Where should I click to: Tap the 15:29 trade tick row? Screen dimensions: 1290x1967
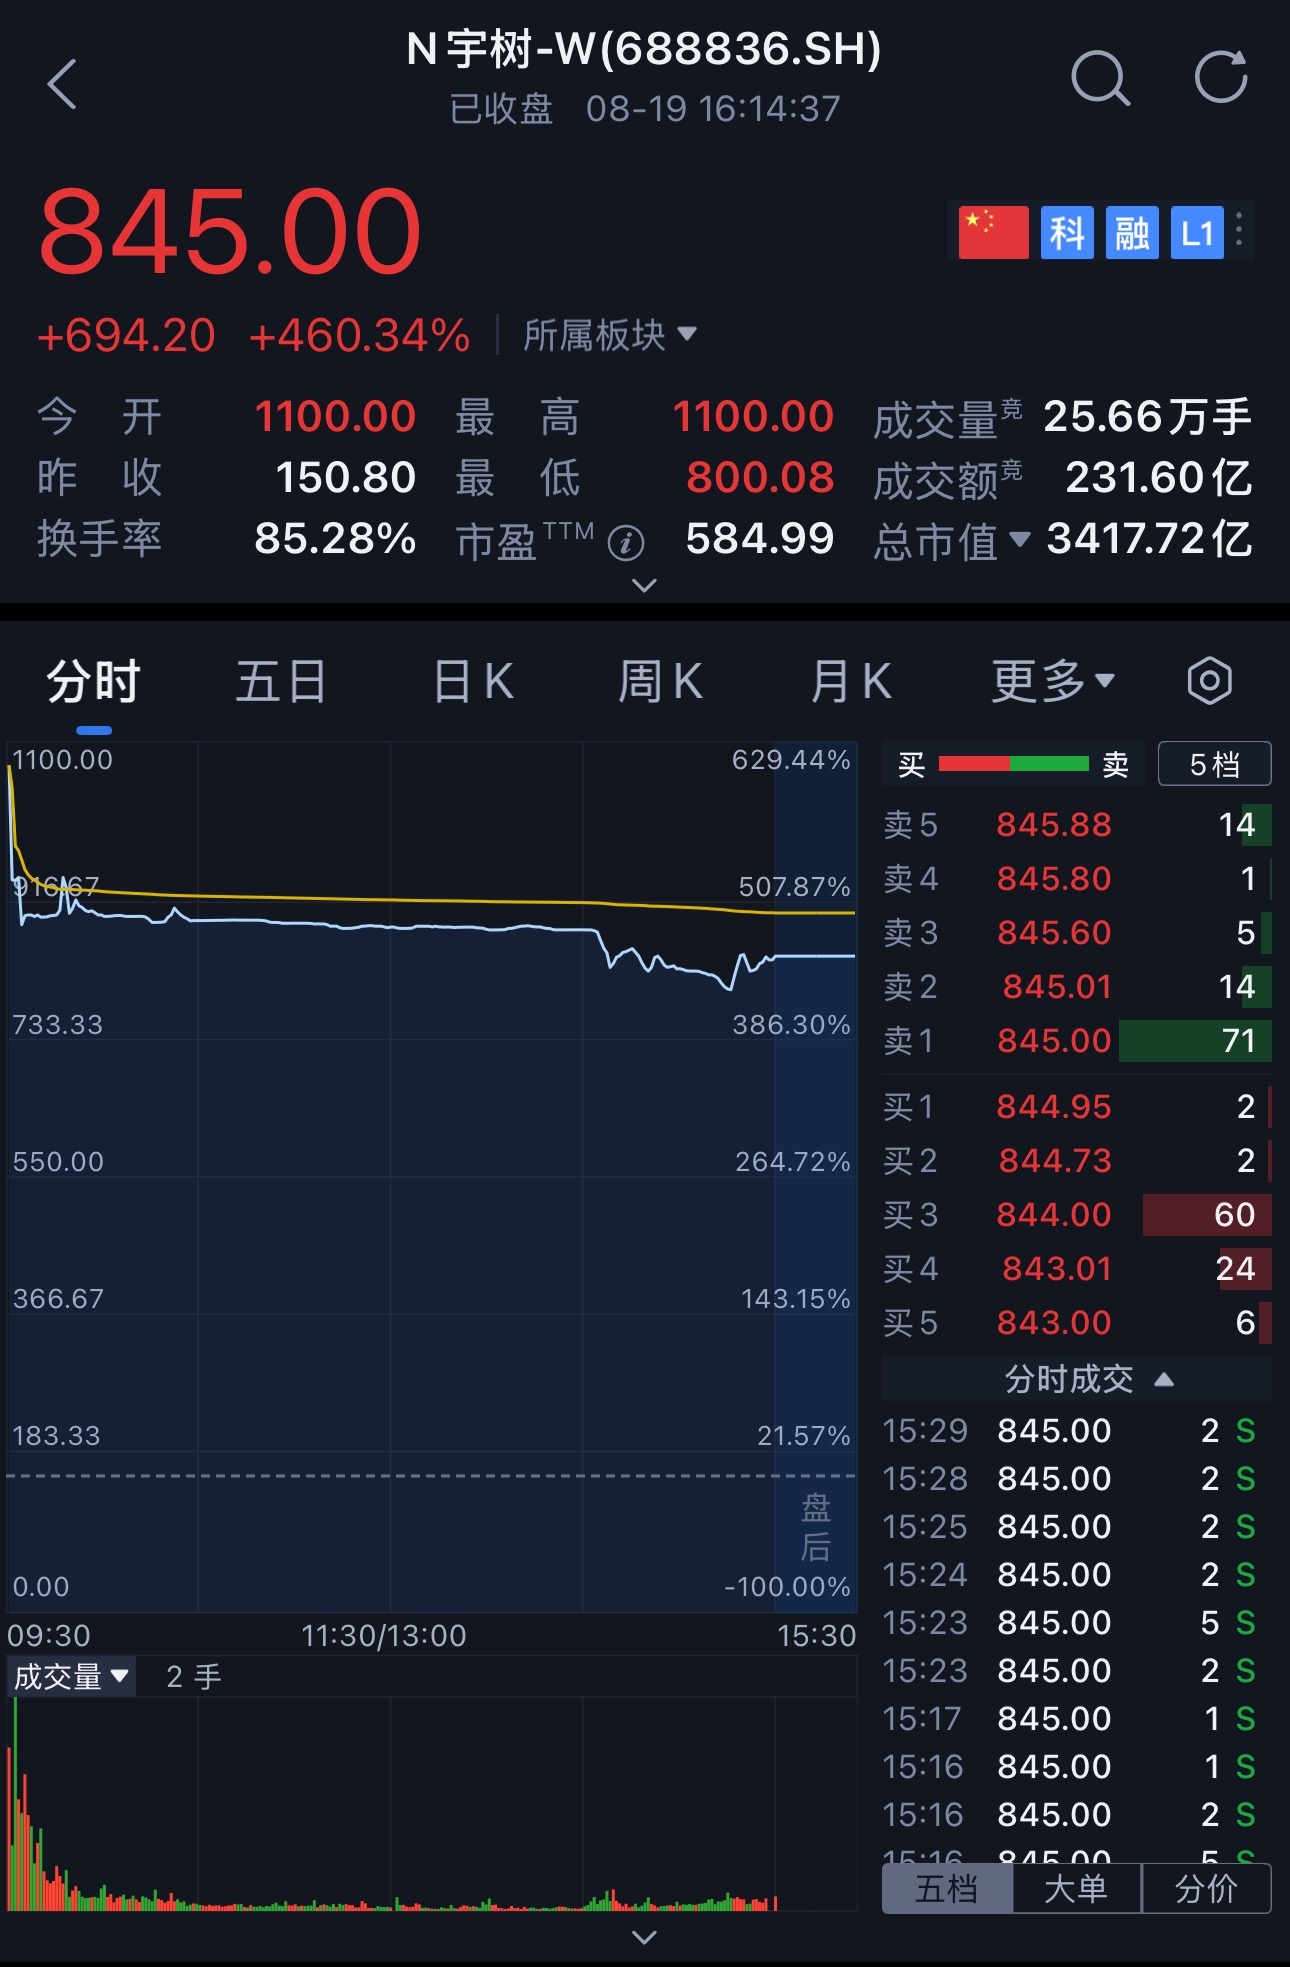pos(1069,1430)
